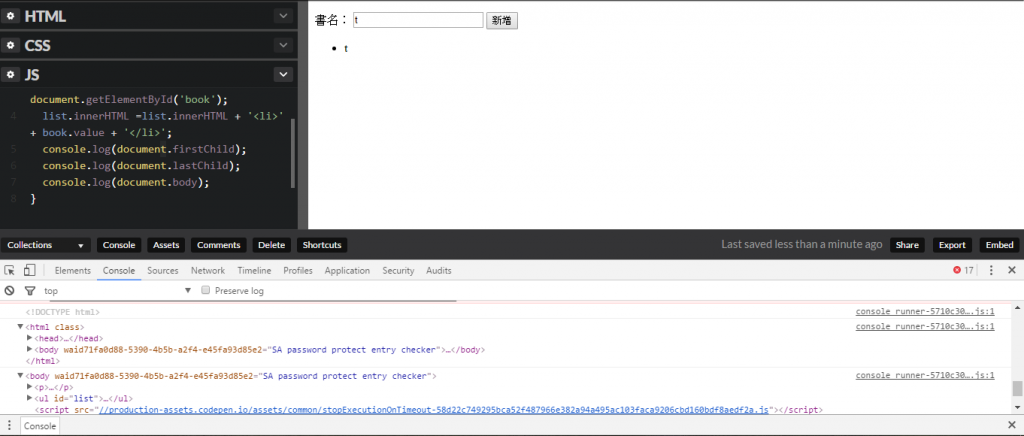The image size is (1024, 436).
Task: Expand the body node under html
Action: click(29, 350)
